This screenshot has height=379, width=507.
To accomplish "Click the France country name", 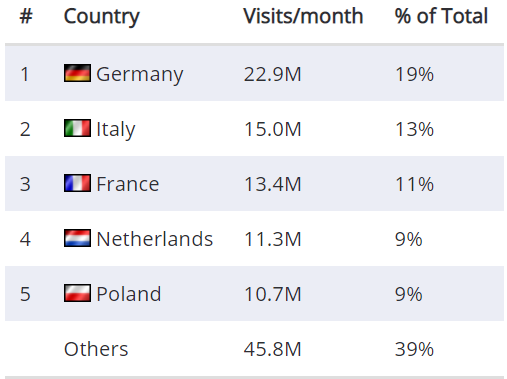I will [128, 184].
